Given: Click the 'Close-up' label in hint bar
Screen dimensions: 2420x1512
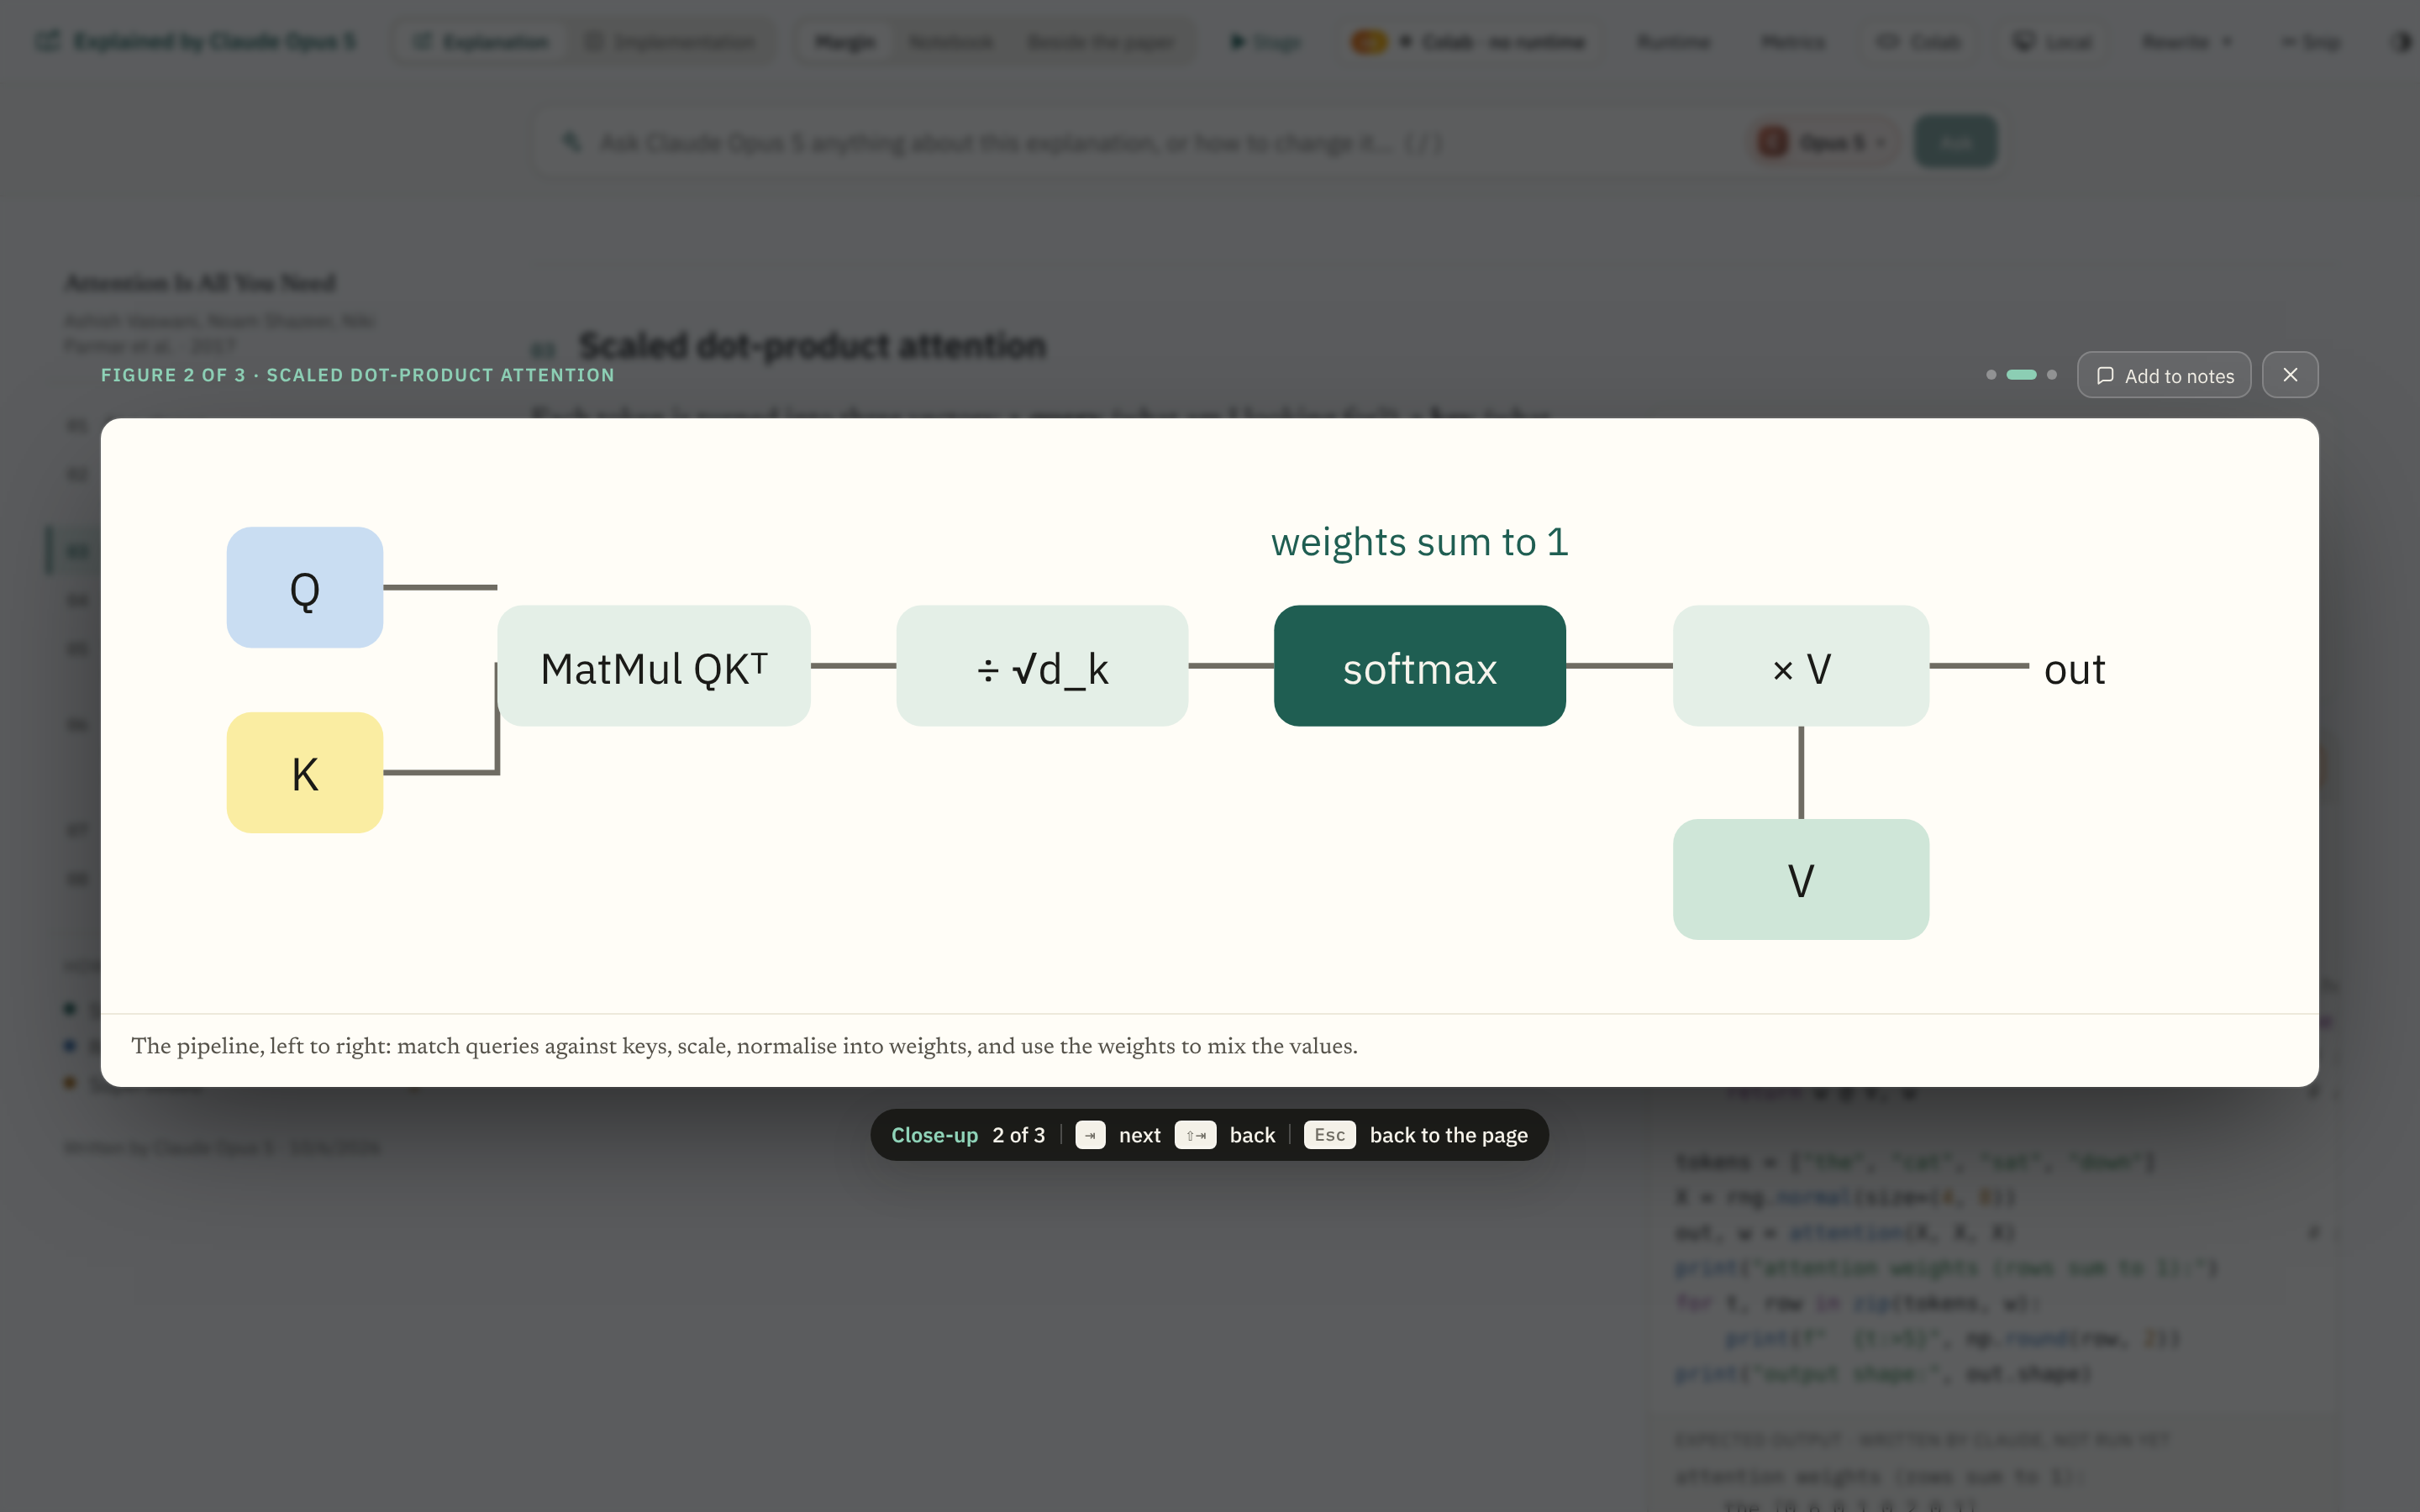Looking at the screenshot, I should point(934,1135).
